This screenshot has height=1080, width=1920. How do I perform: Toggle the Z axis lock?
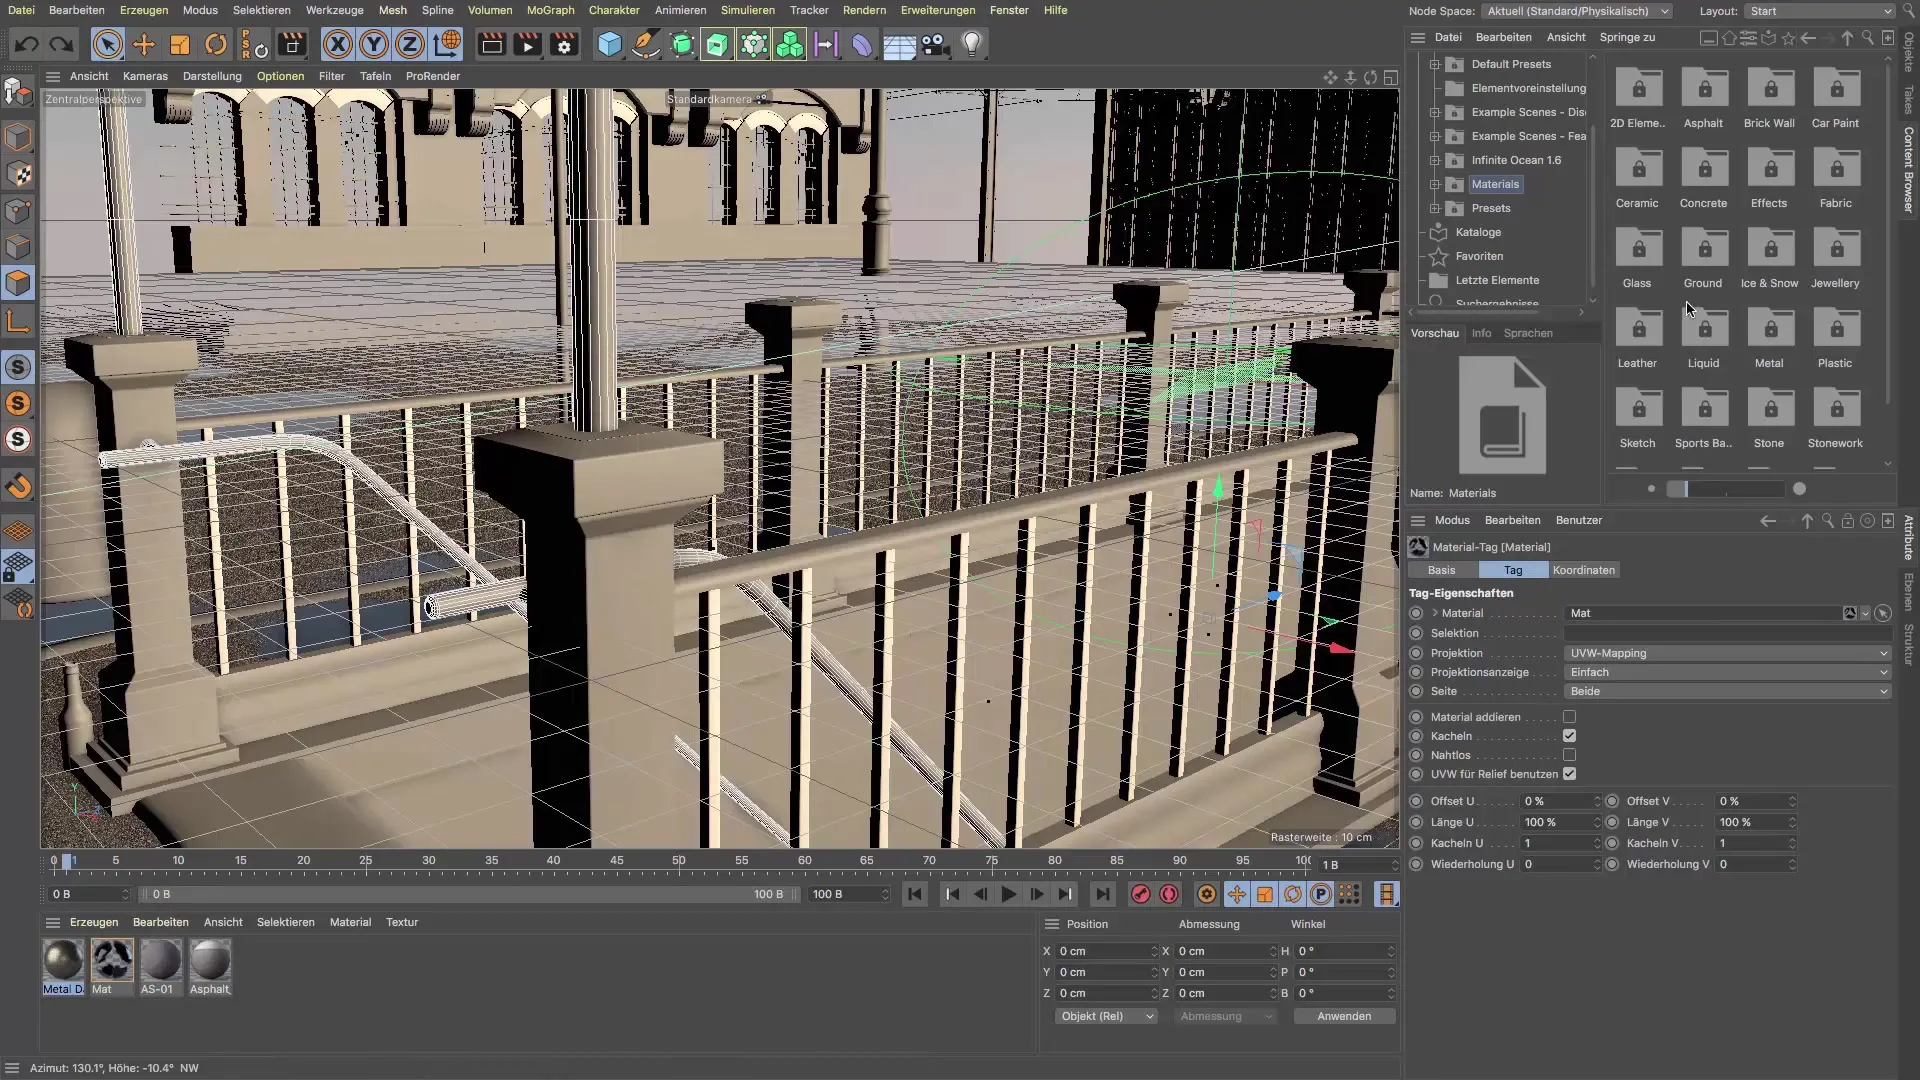click(x=410, y=44)
